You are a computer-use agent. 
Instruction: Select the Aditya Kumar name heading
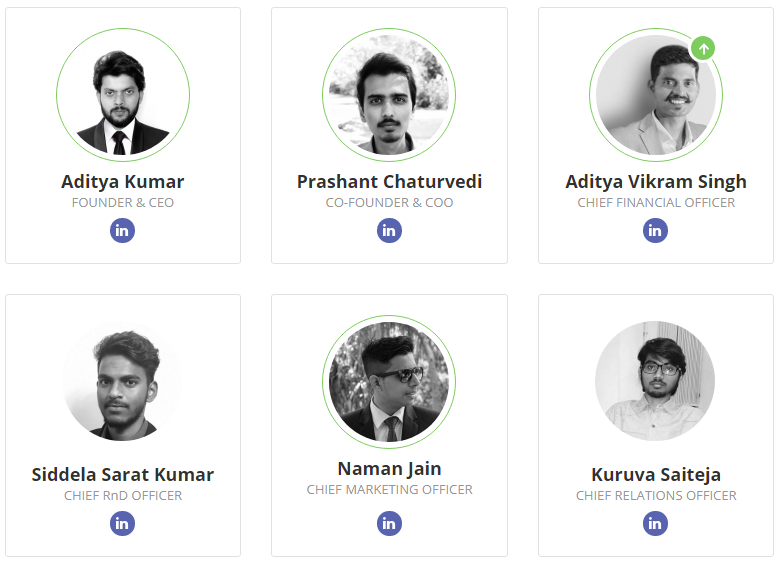[x=123, y=182]
